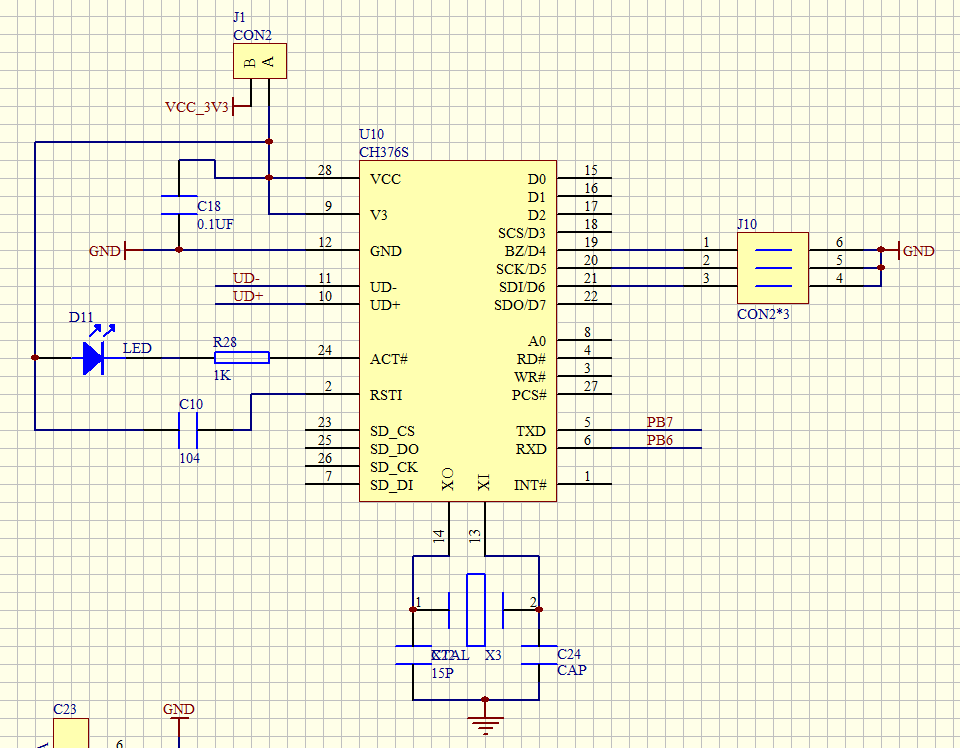Select the C24 capacitor symbol

539,654
